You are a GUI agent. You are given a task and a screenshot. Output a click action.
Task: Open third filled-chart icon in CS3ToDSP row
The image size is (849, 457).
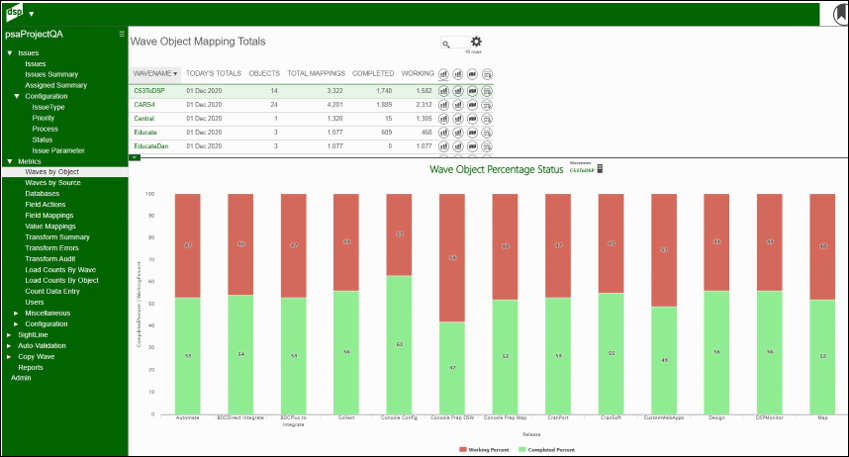coord(472,91)
